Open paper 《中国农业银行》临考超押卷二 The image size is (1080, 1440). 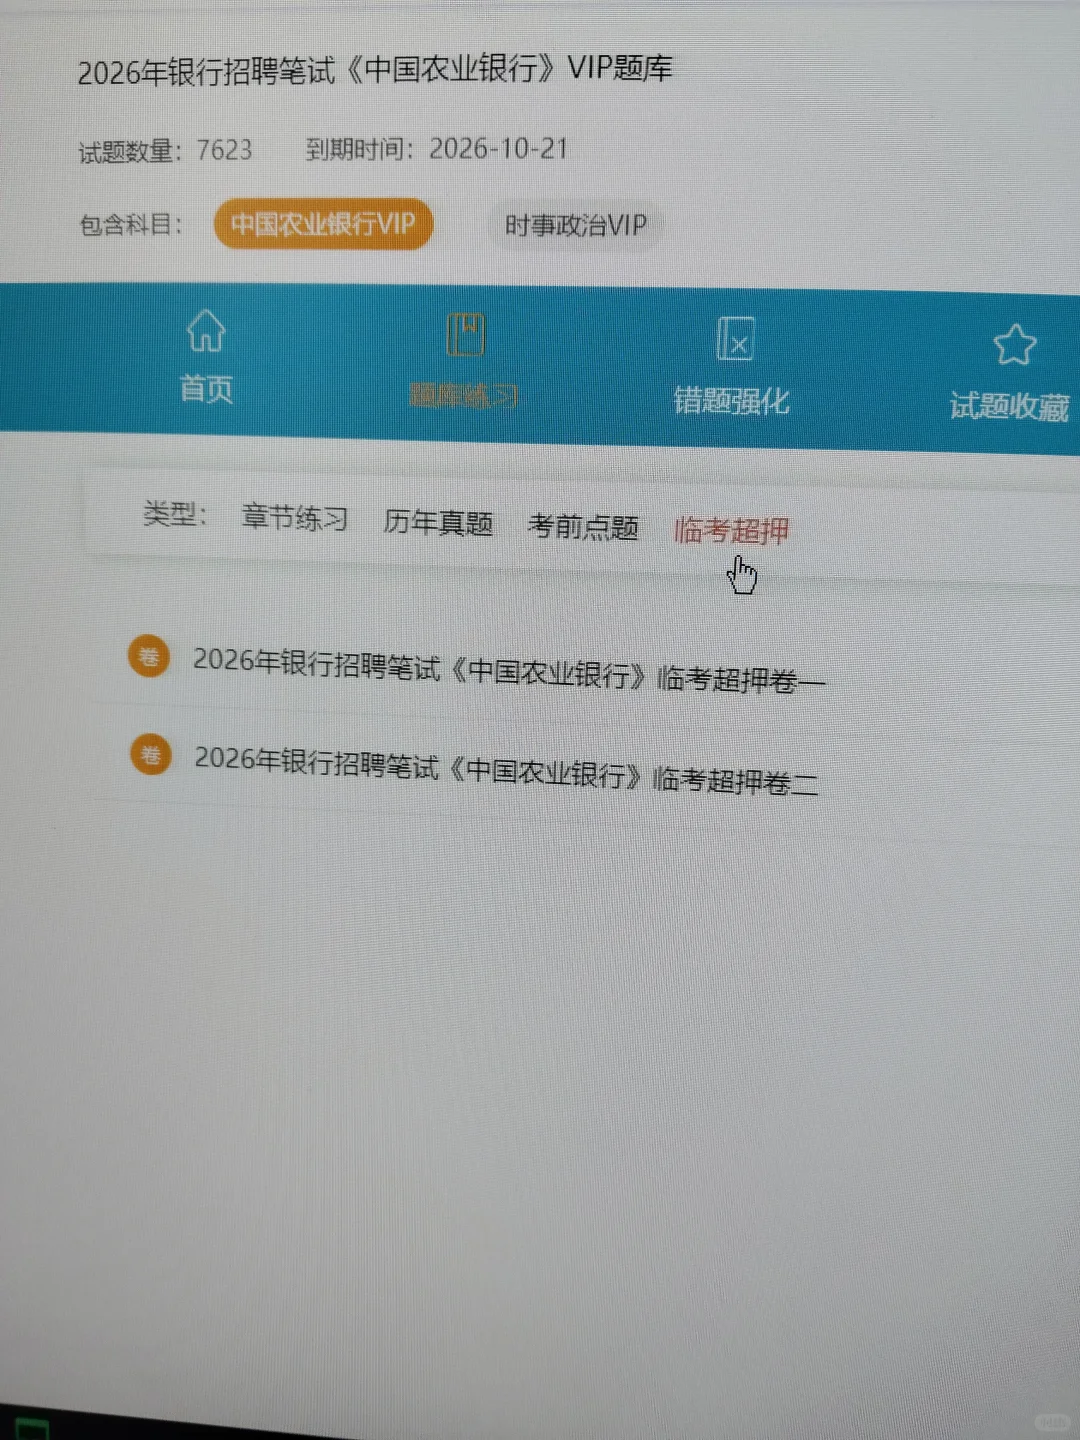coord(506,770)
